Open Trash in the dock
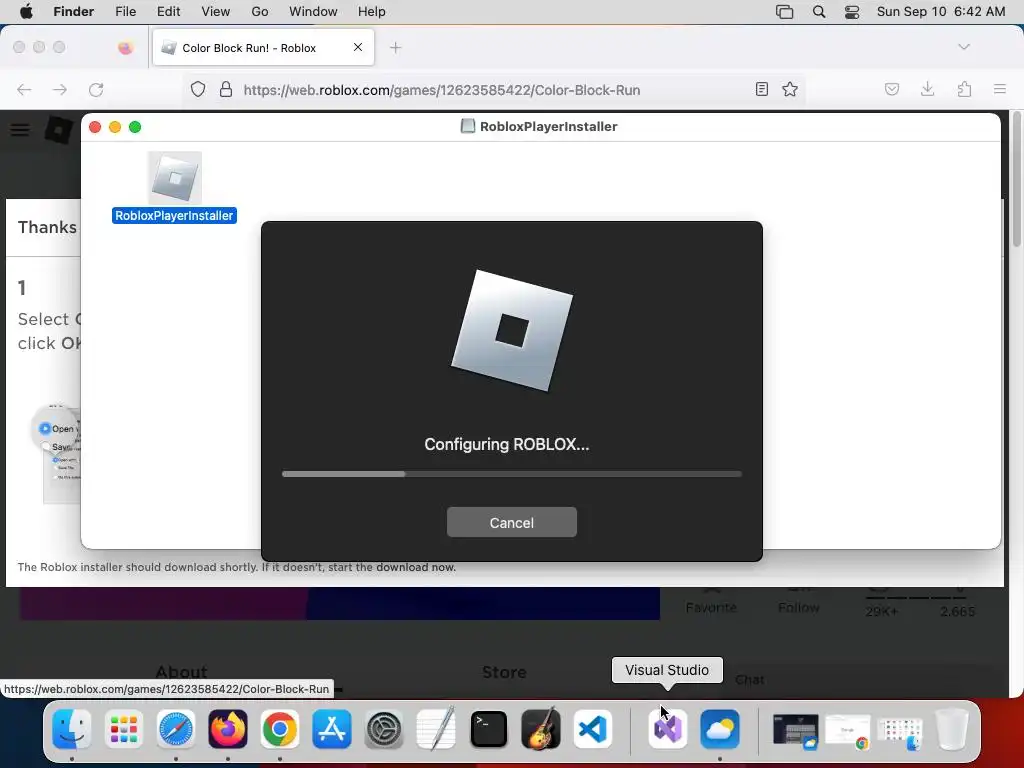Viewport: 1024px width, 768px height. click(952, 729)
